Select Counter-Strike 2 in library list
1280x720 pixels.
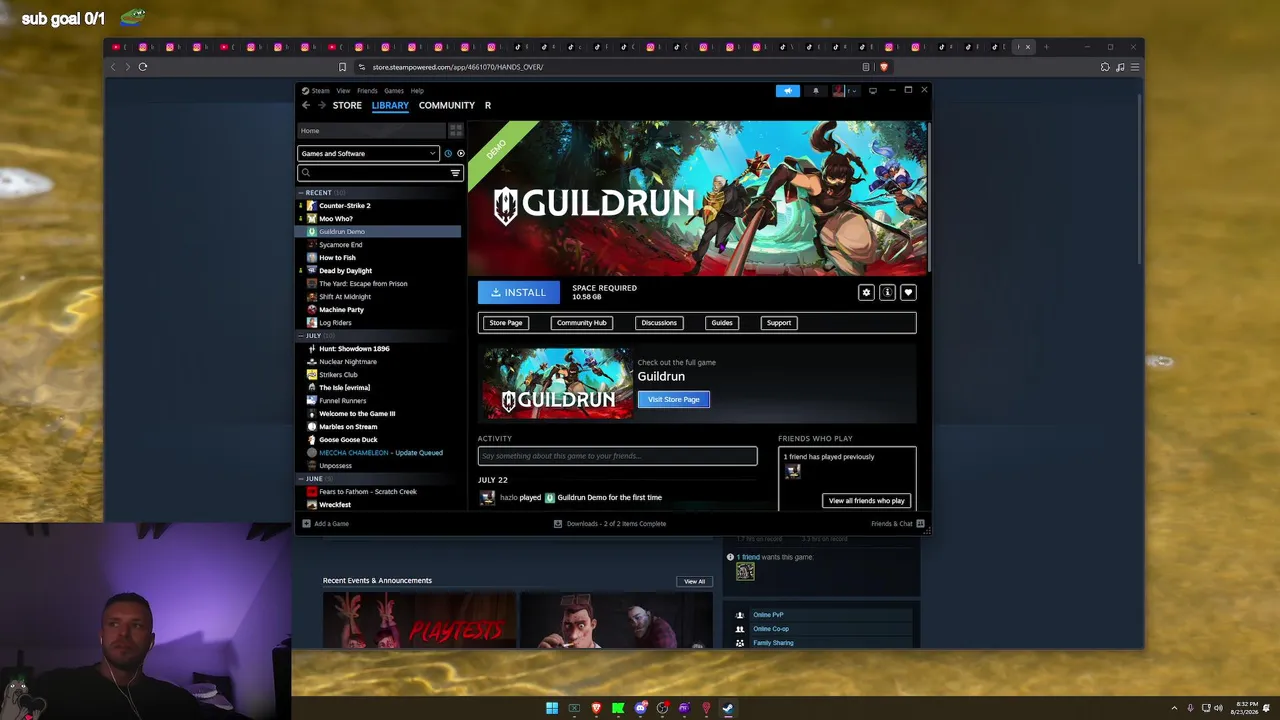coord(345,205)
